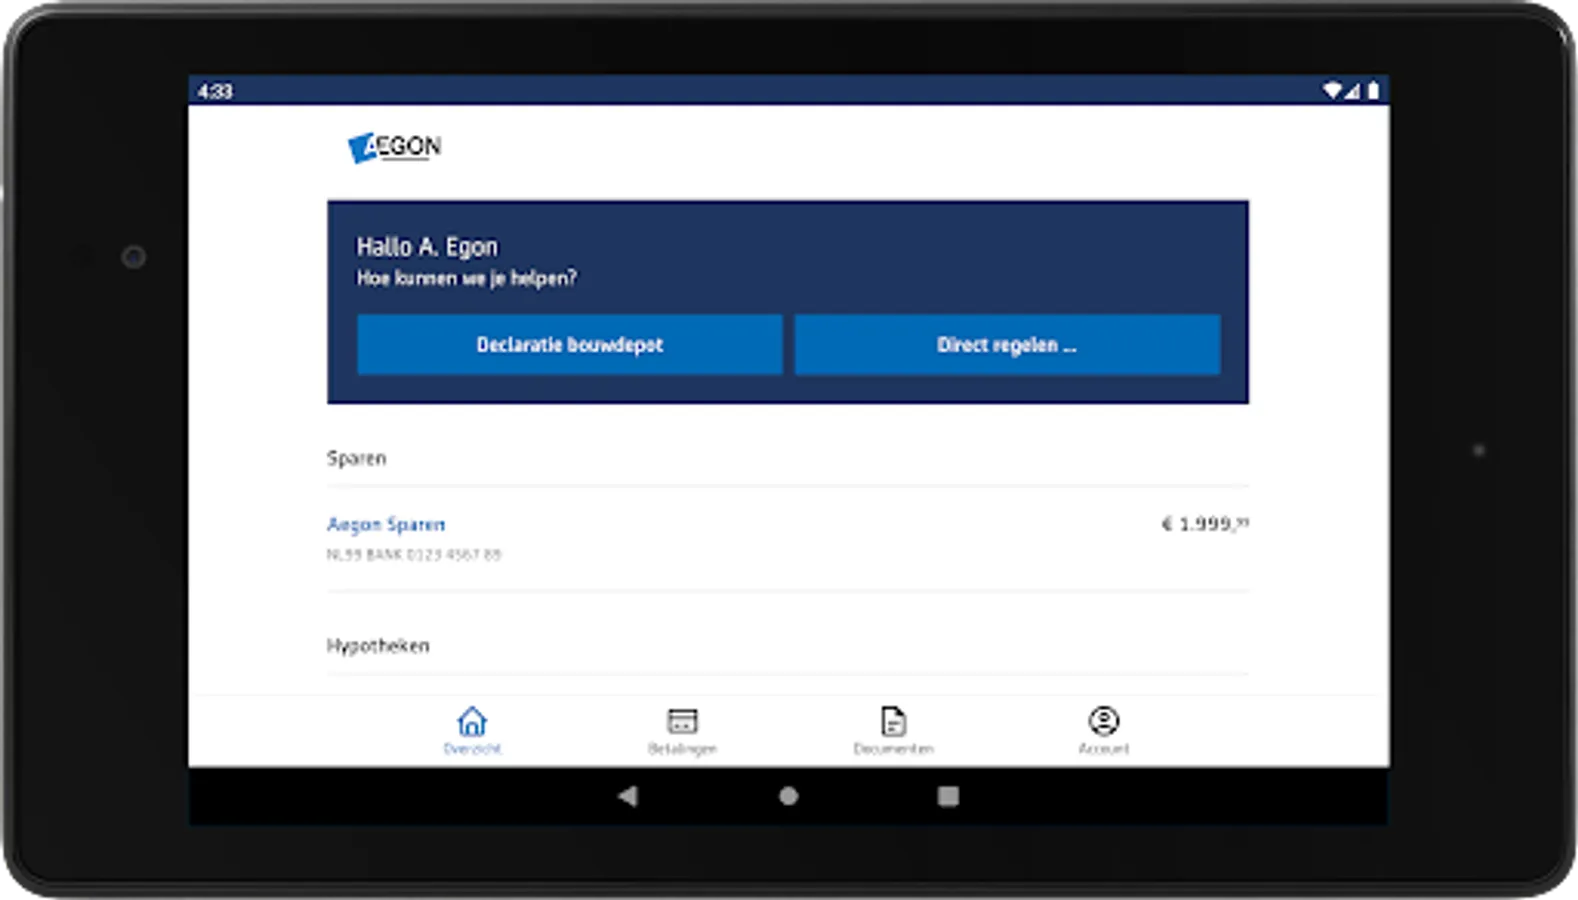Tap the Android recent apps square button
The image size is (1578, 900).
click(948, 796)
